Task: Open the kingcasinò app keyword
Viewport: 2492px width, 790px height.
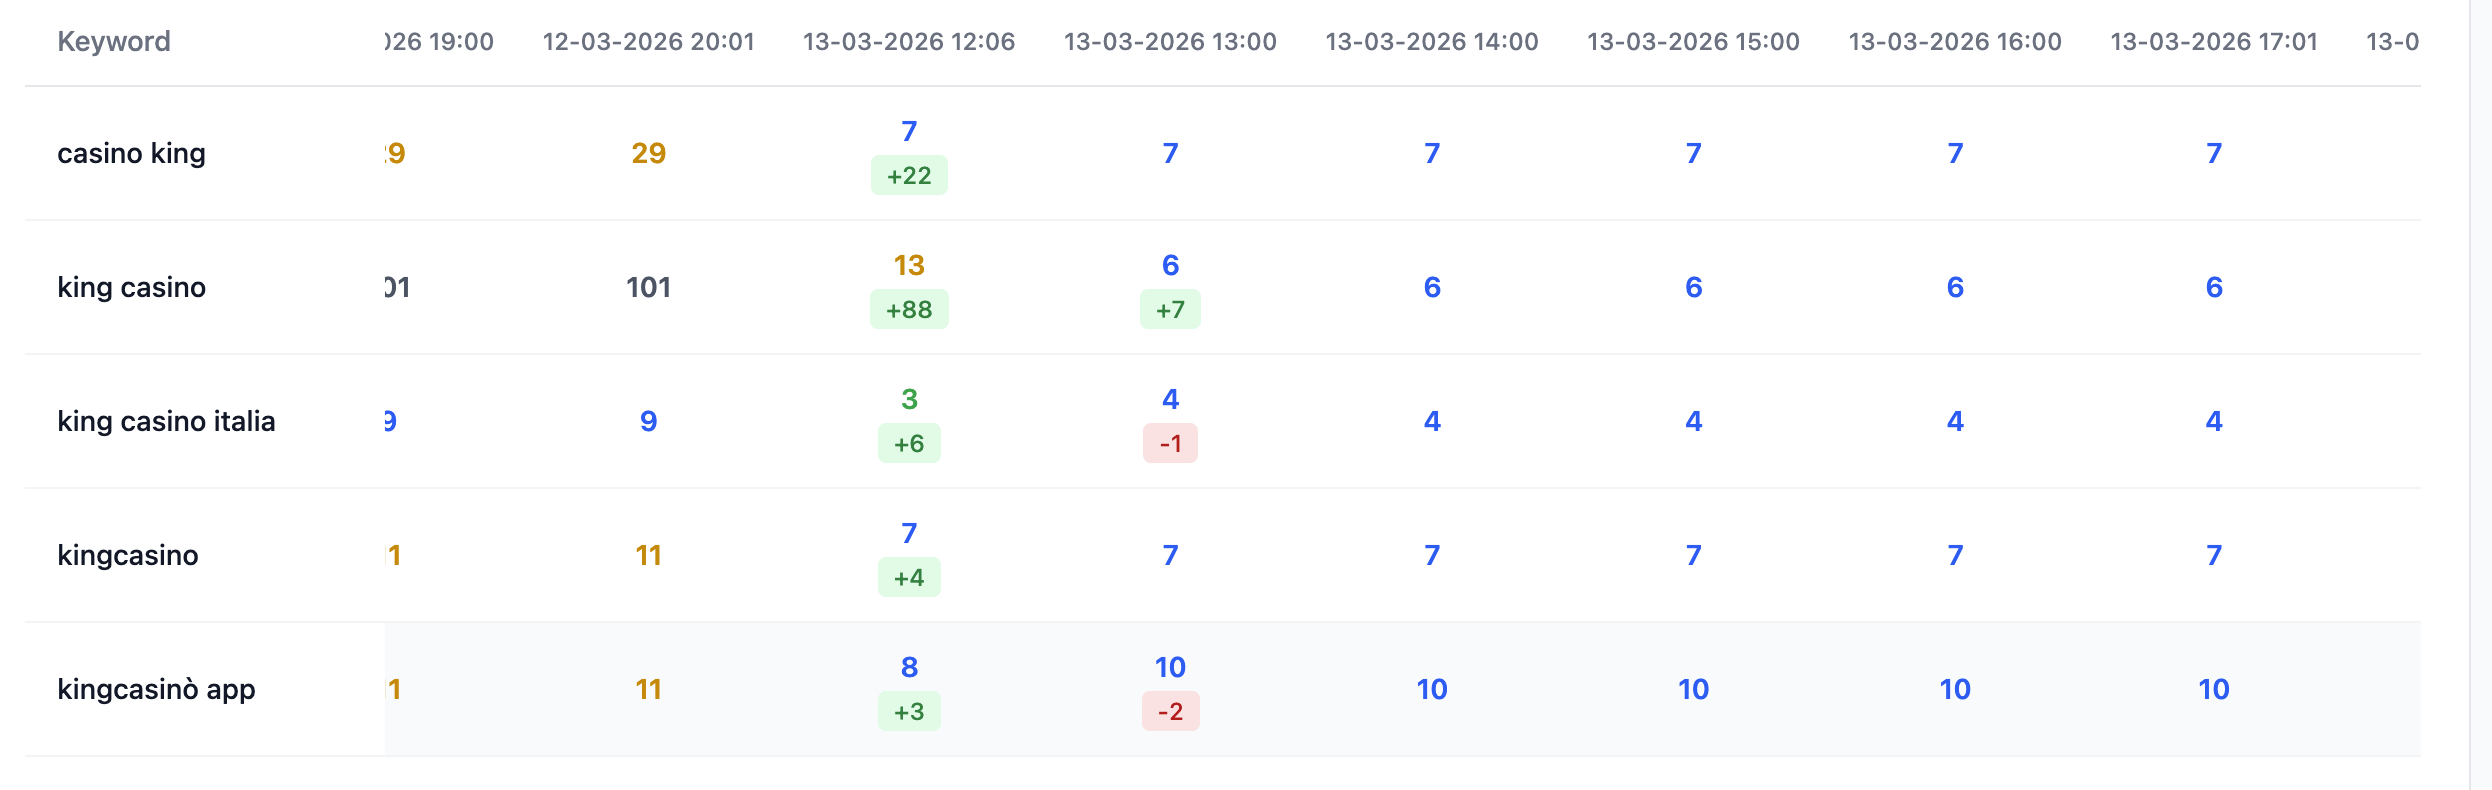Action: 156,689
